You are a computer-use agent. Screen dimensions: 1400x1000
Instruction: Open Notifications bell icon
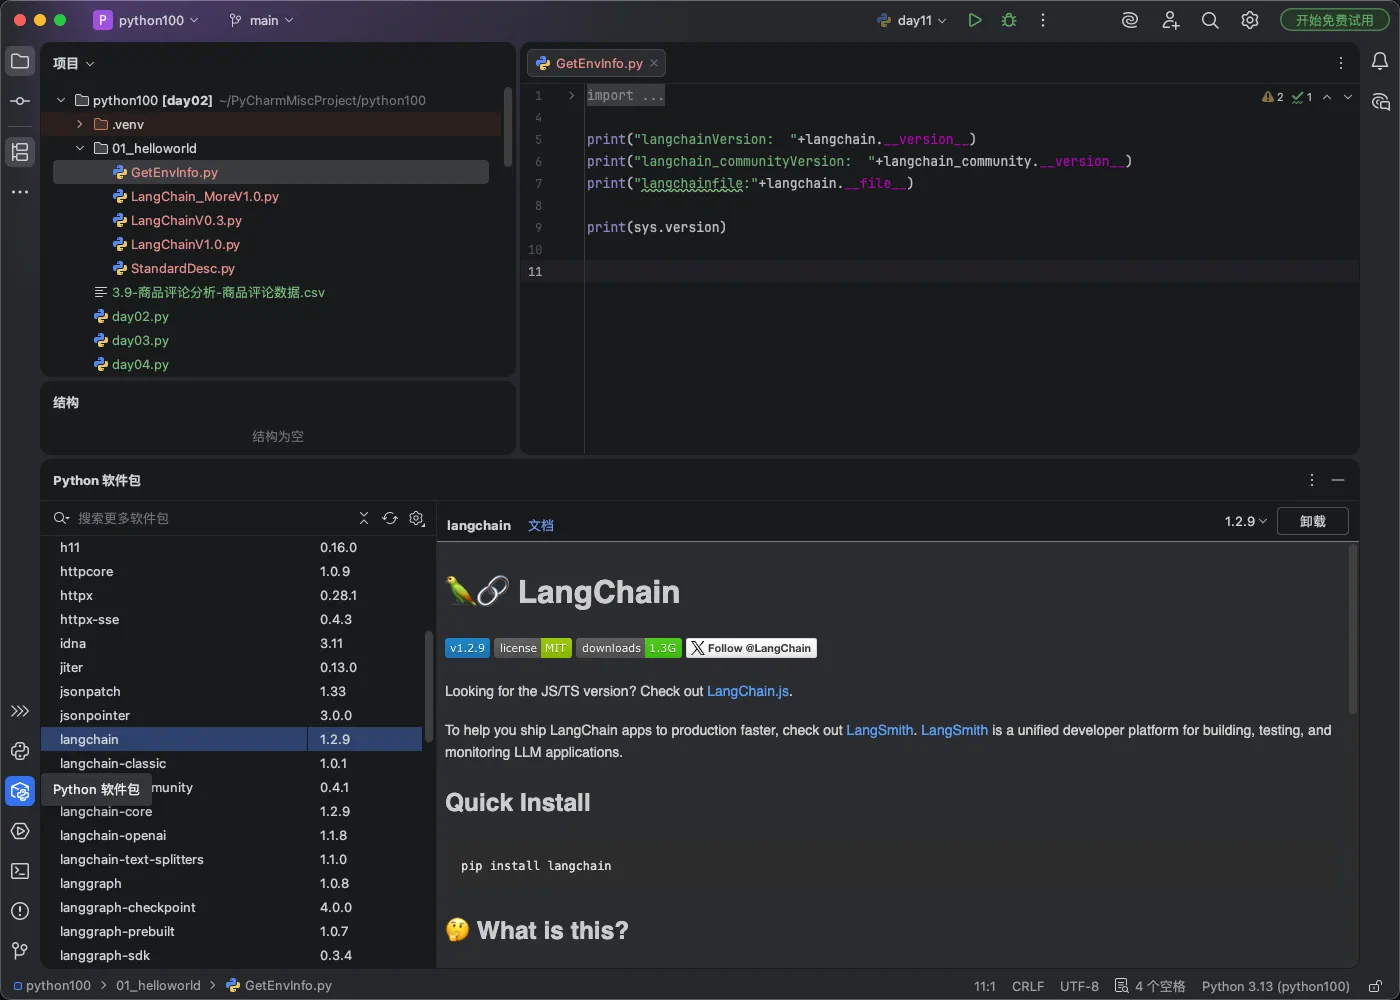pos(1380,61)
